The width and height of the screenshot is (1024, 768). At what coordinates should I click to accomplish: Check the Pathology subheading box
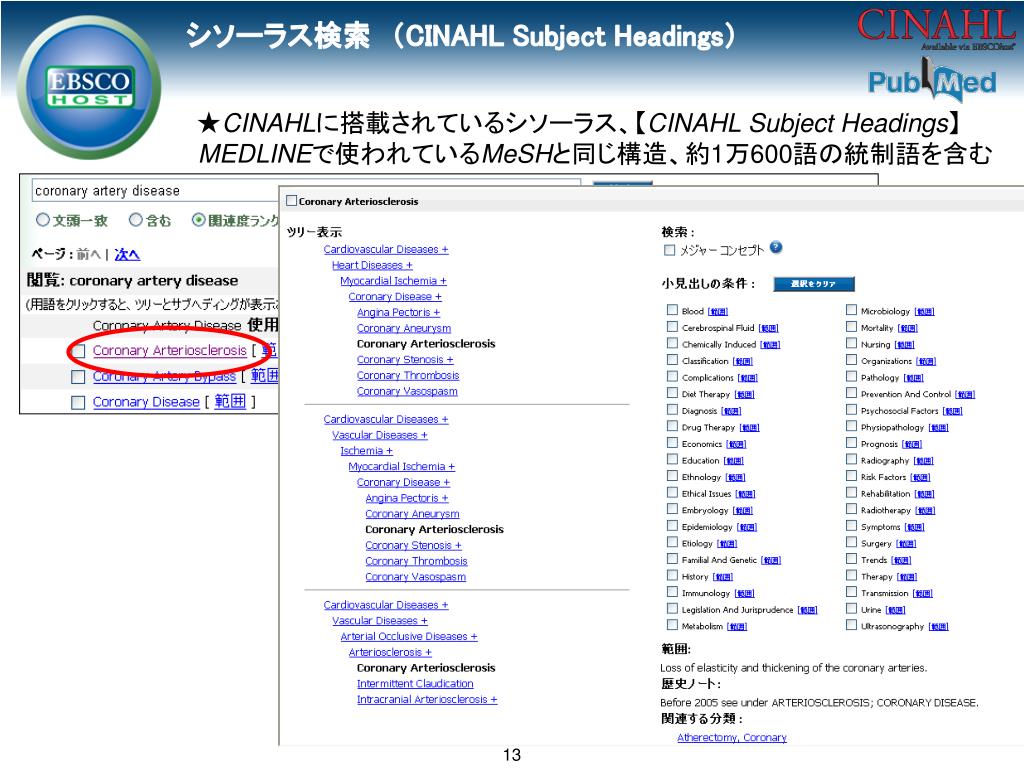coord(851,376)
